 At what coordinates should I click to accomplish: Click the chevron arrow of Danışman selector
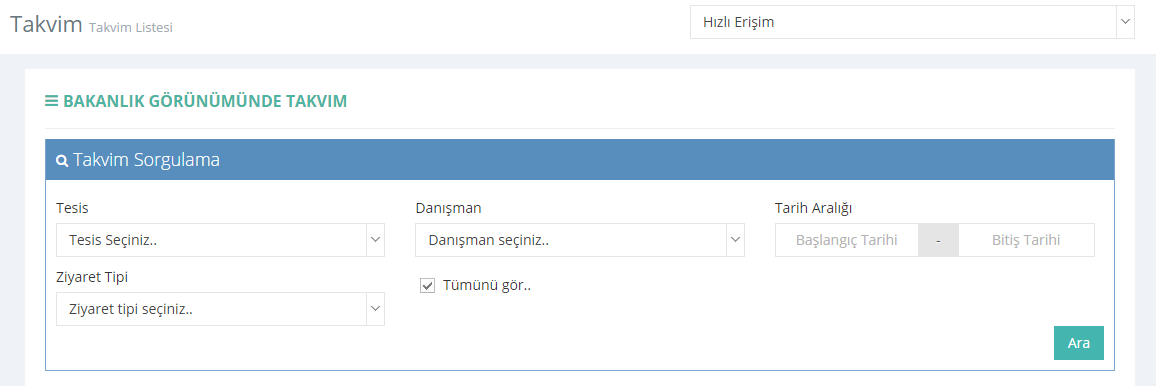[x=735, y=240]
